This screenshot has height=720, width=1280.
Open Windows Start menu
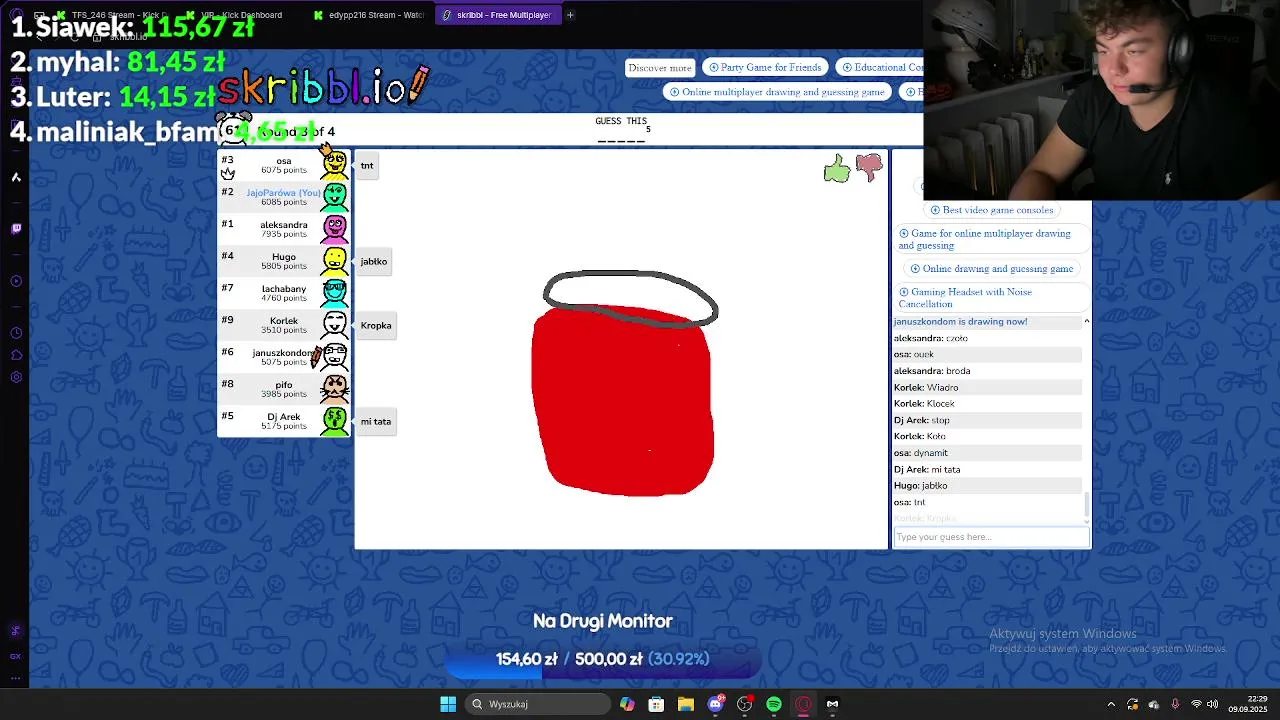[x=448, y=704]
